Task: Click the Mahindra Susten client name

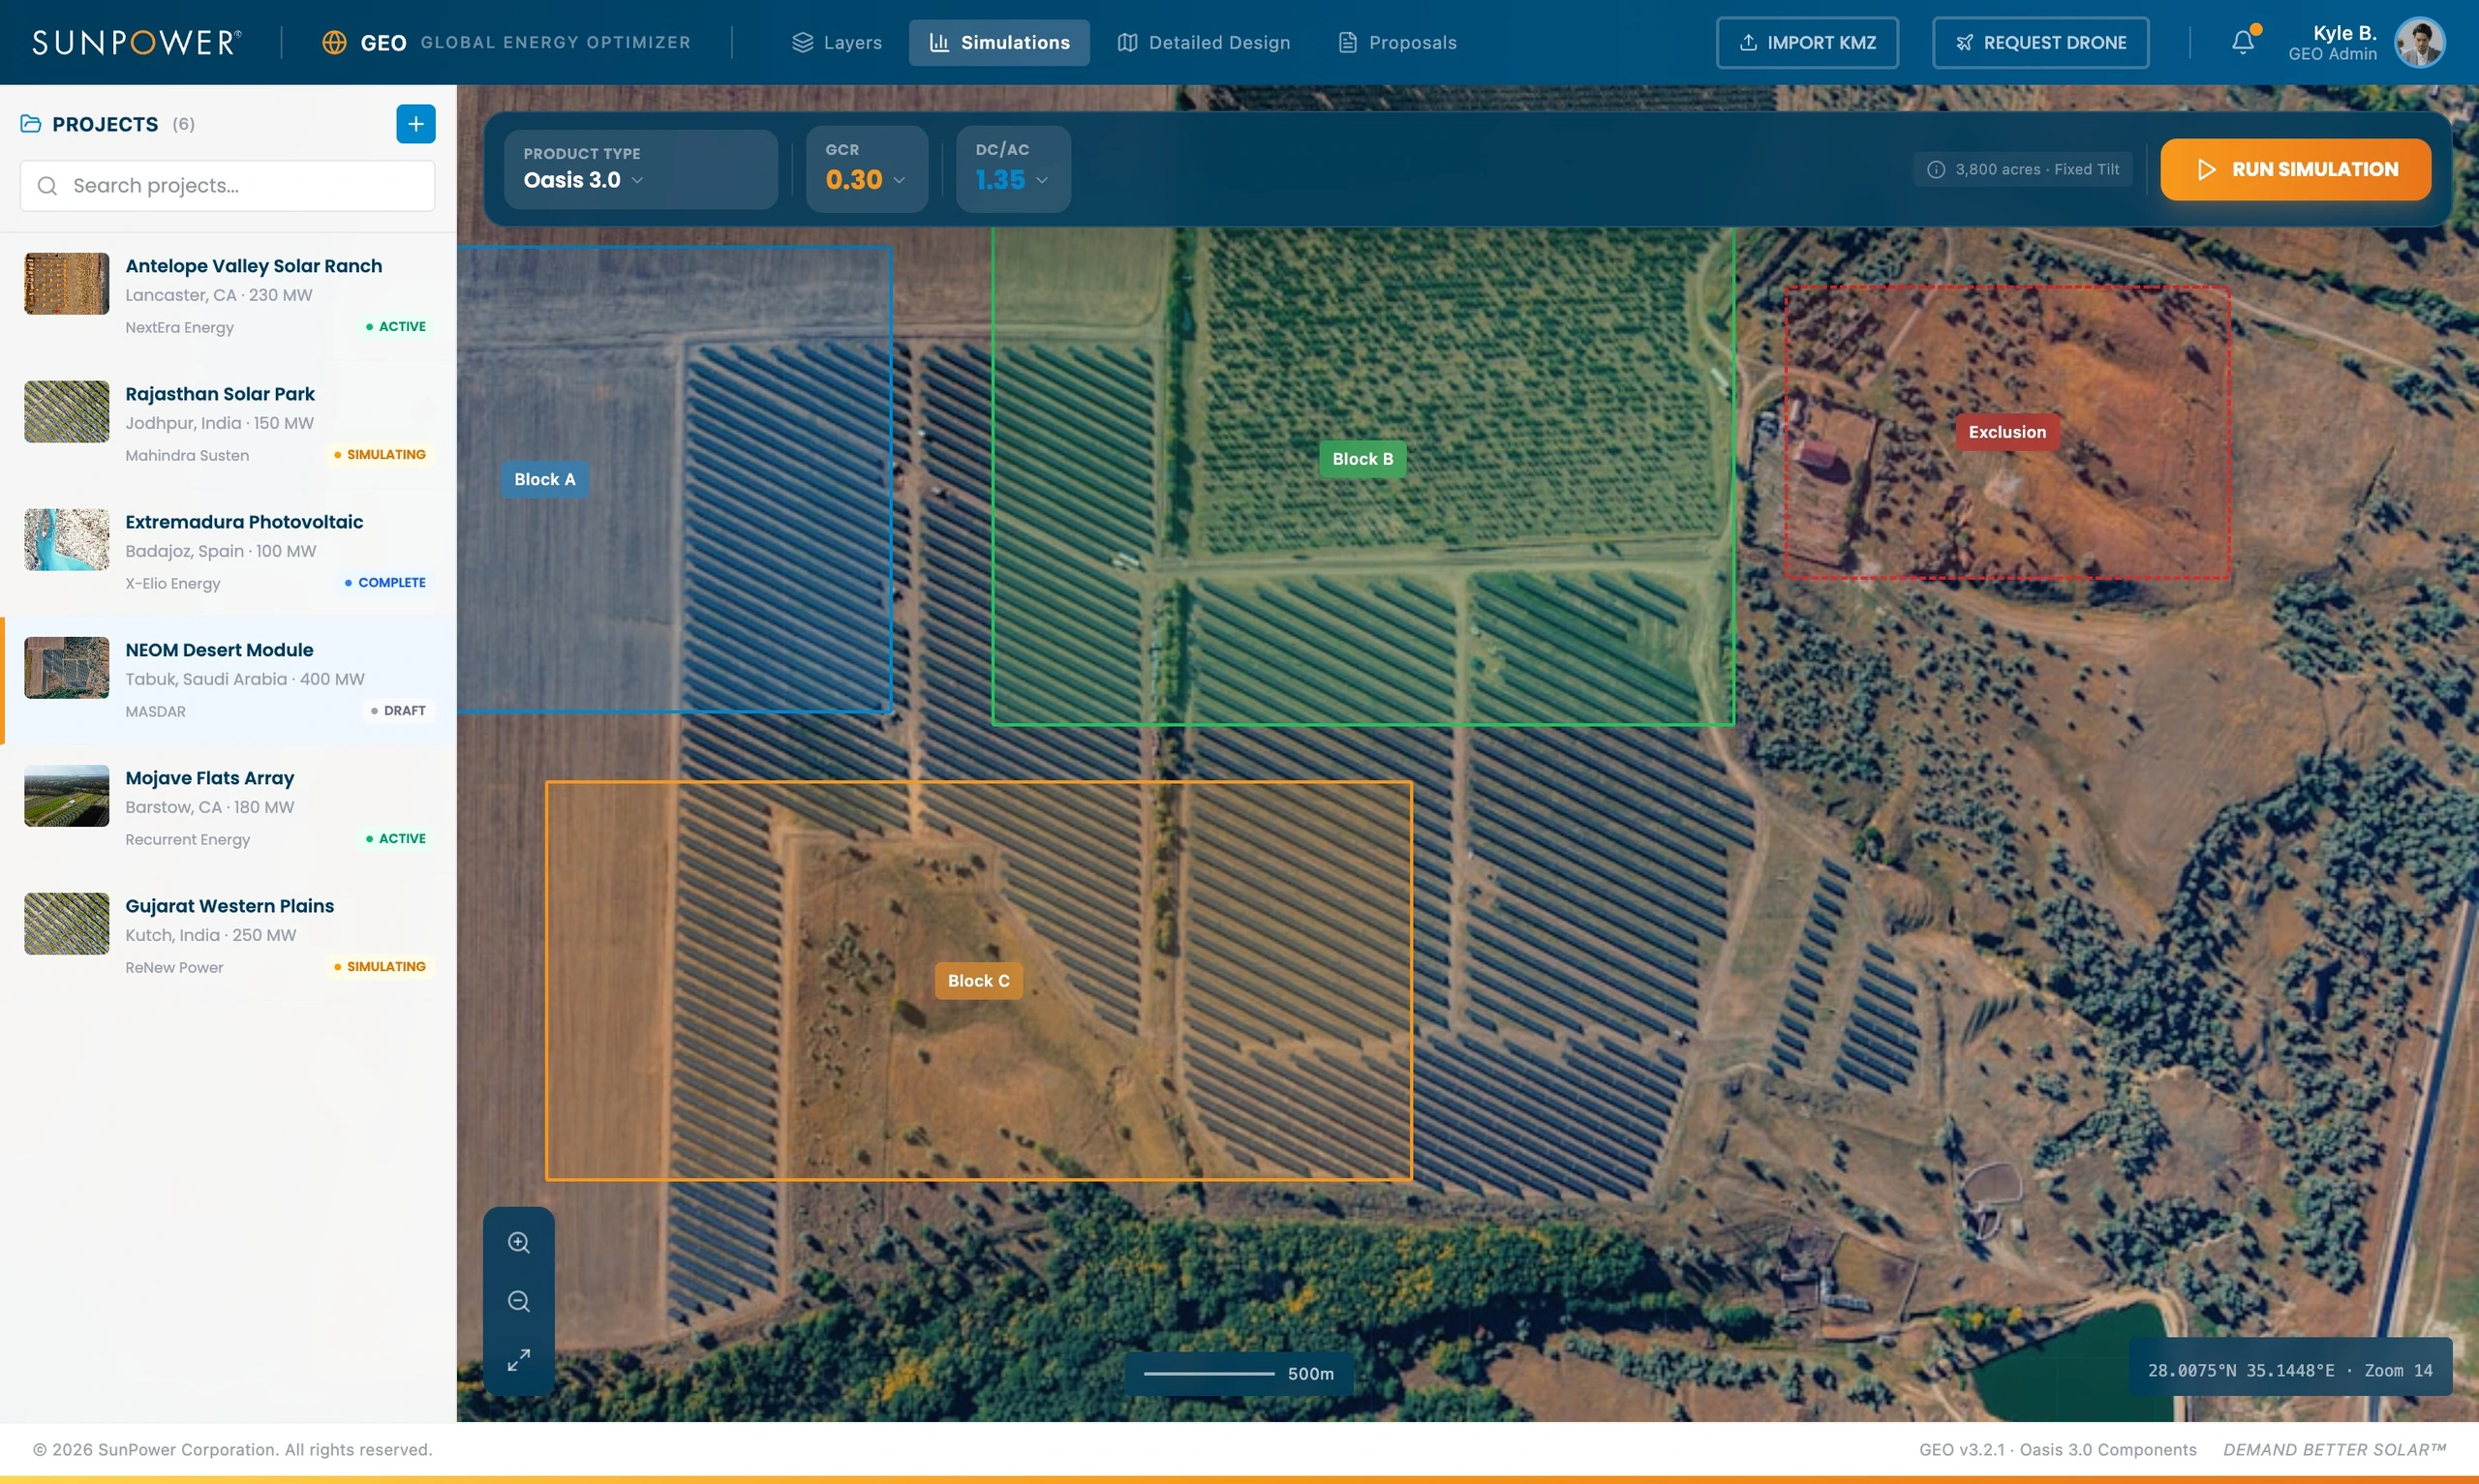Action: 187,456
